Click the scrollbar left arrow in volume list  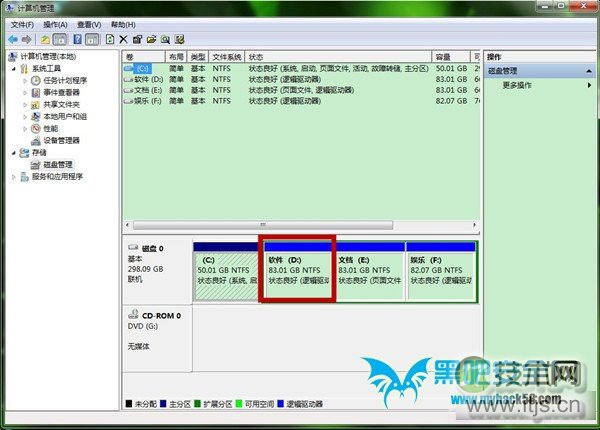127,225
